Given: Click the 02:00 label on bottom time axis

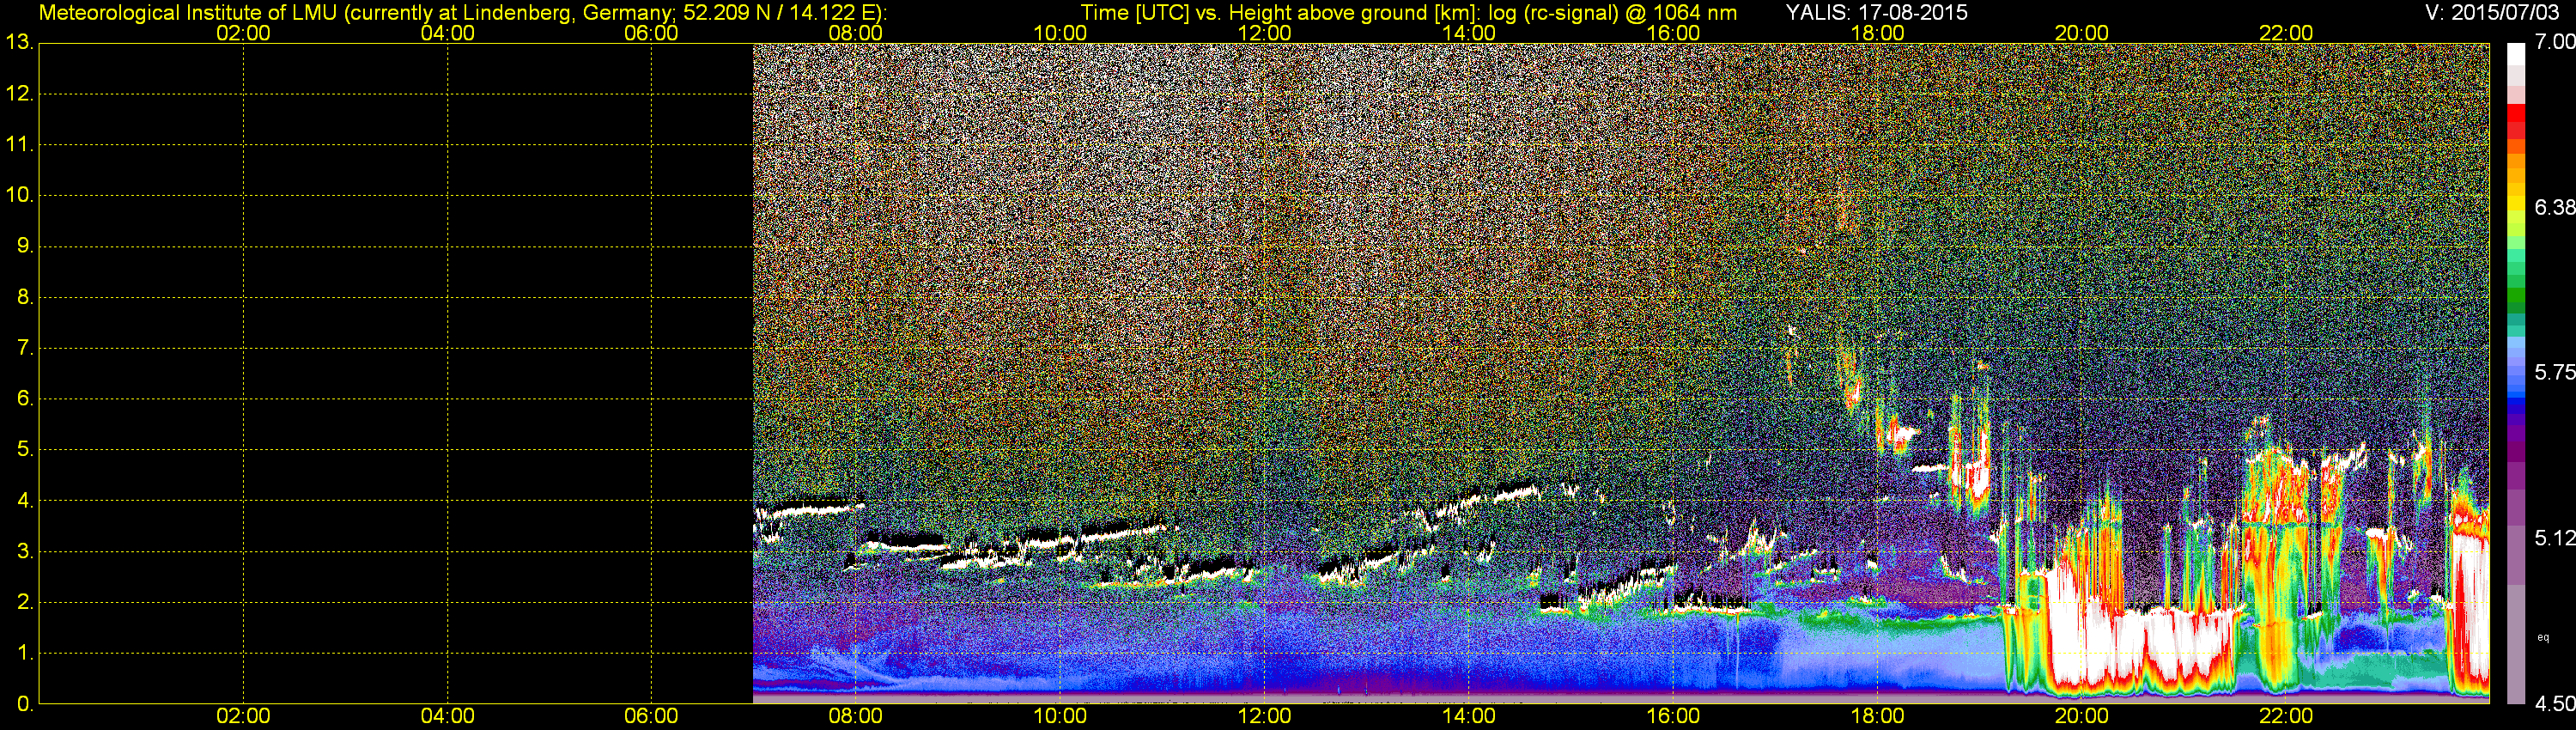Looking at the screenshot, I should (x=243, y=716).
